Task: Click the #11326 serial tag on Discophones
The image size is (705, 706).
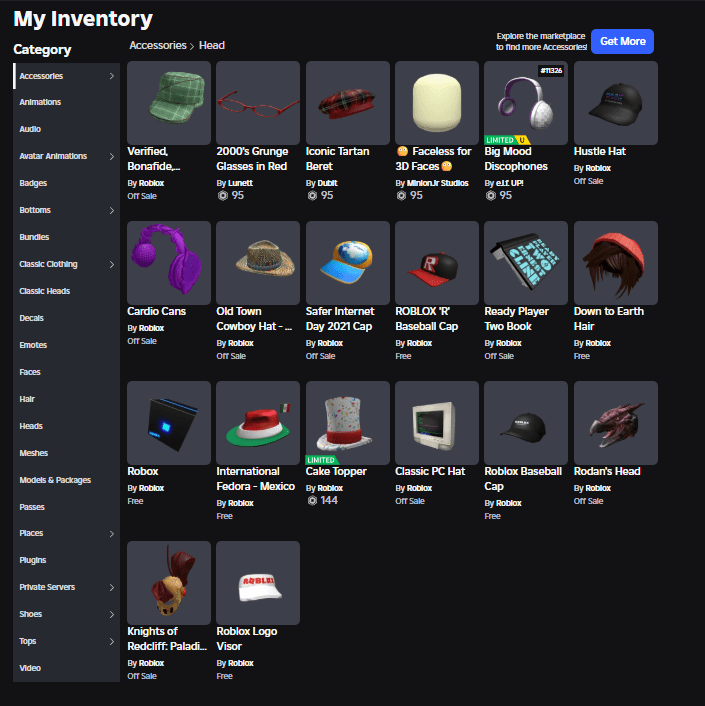Action: [551, 70]
